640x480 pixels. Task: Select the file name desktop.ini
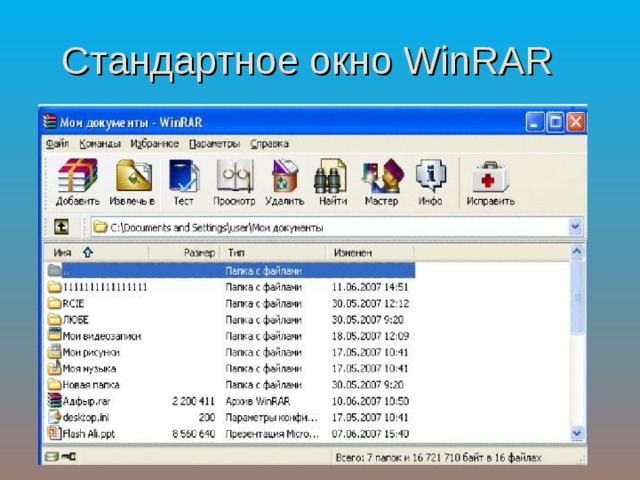(86, 417)
